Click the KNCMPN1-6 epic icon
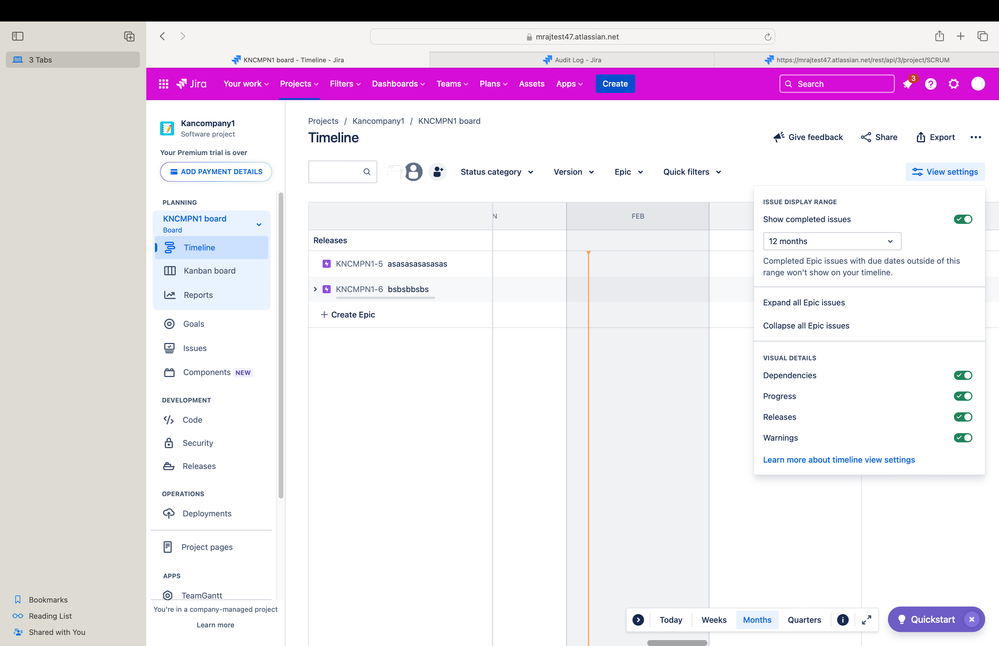The width and height of the screenshot is (999, 646). (327, 289)
